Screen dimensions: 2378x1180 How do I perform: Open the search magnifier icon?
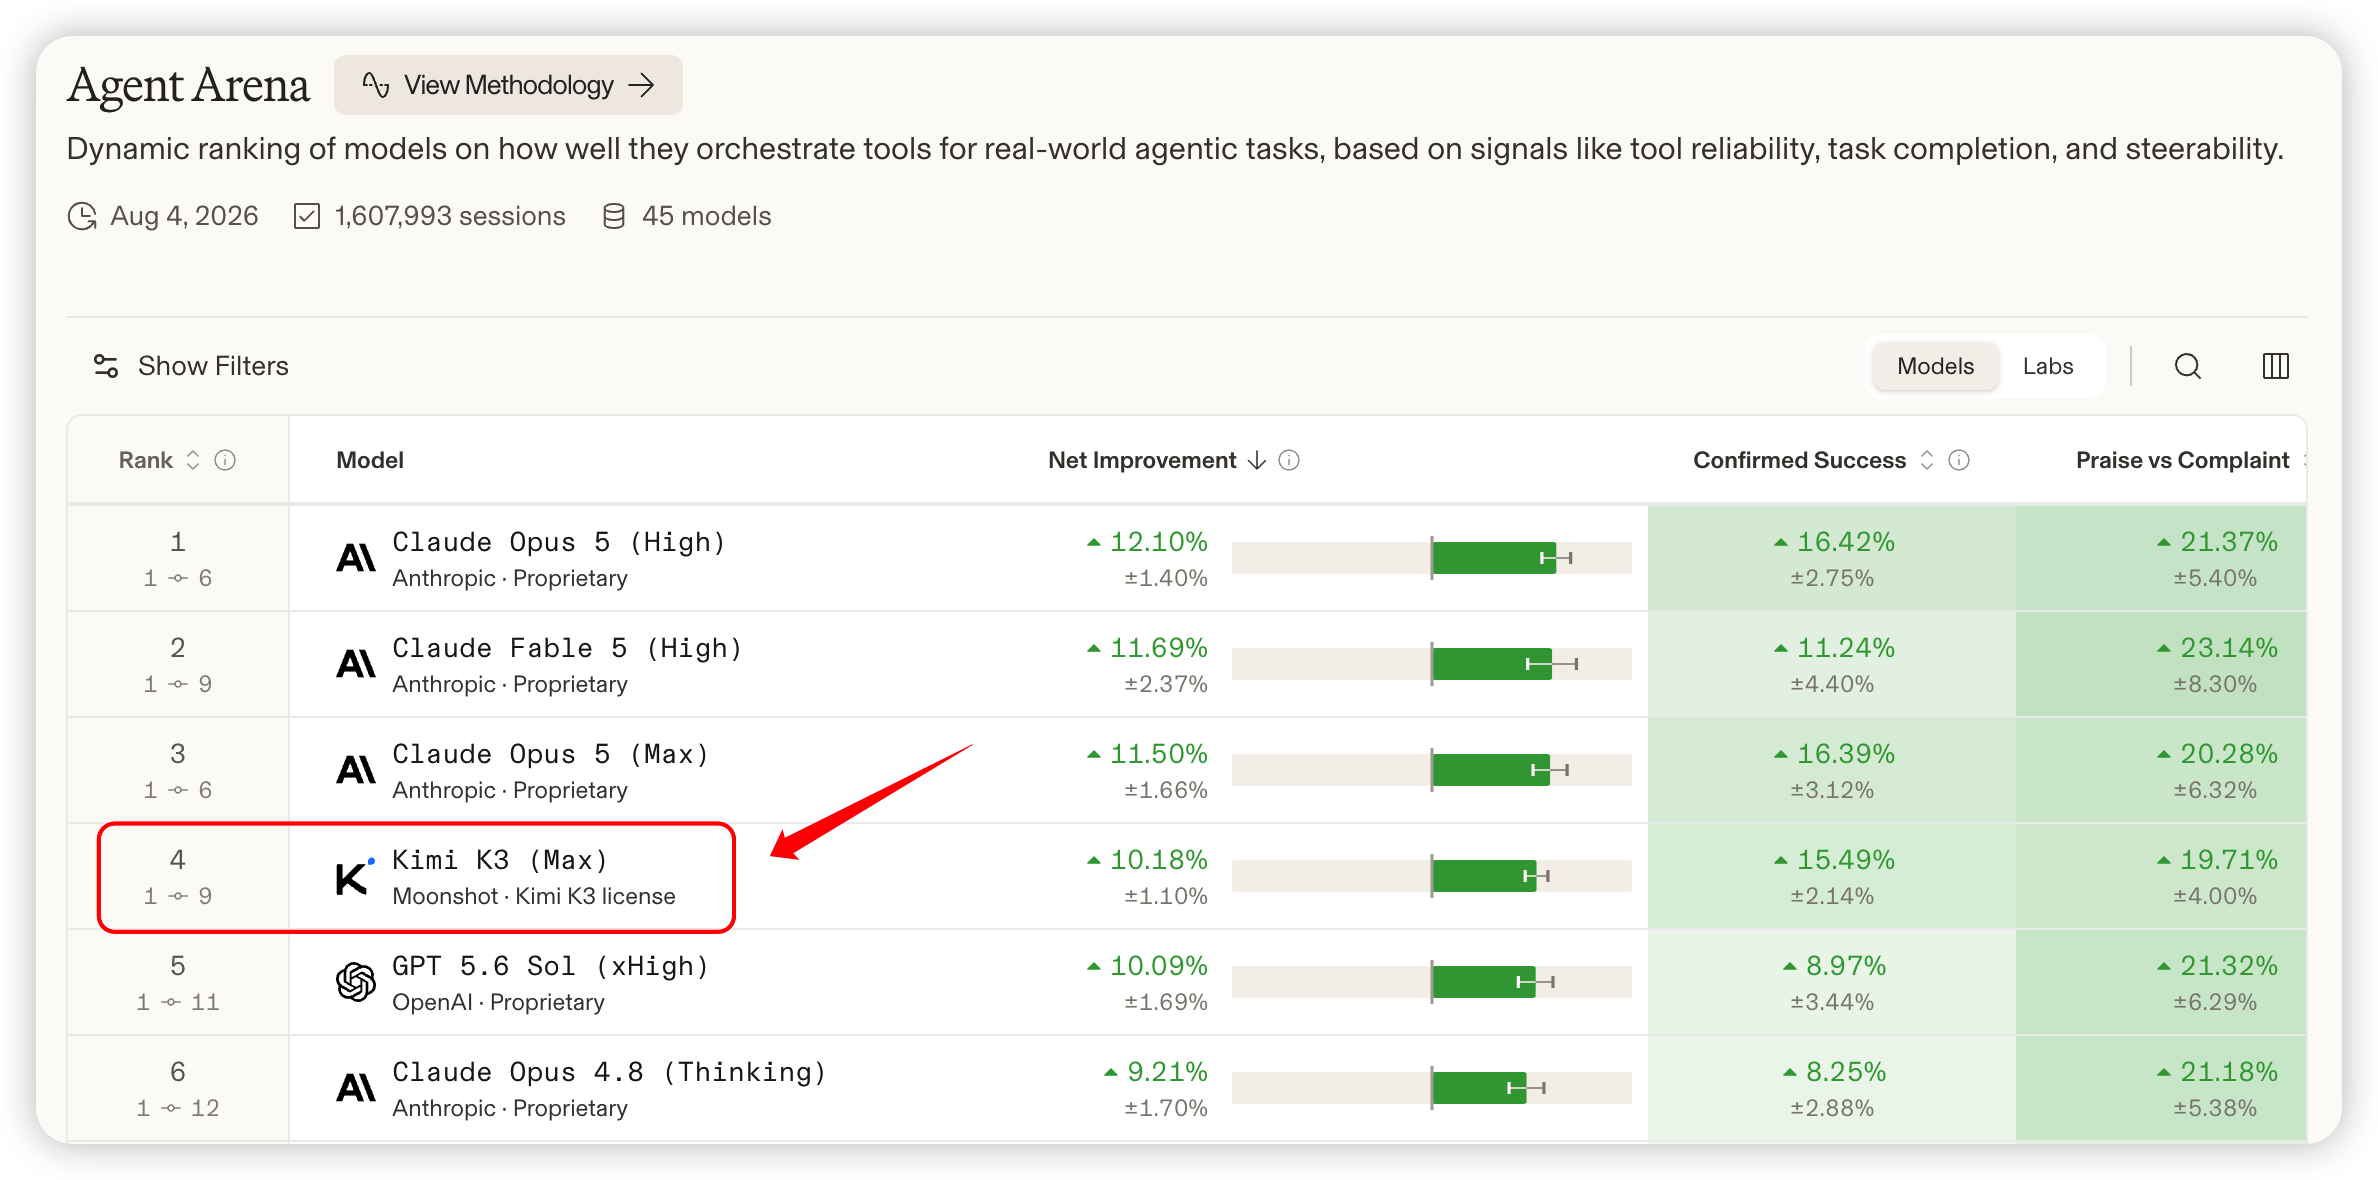tap(2188, 366)
